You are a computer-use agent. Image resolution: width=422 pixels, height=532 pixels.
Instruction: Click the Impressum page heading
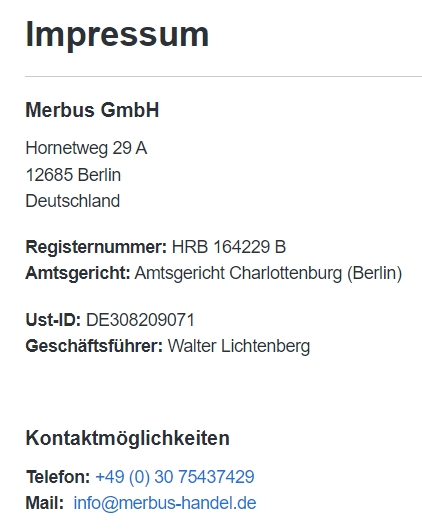[117, 35]
